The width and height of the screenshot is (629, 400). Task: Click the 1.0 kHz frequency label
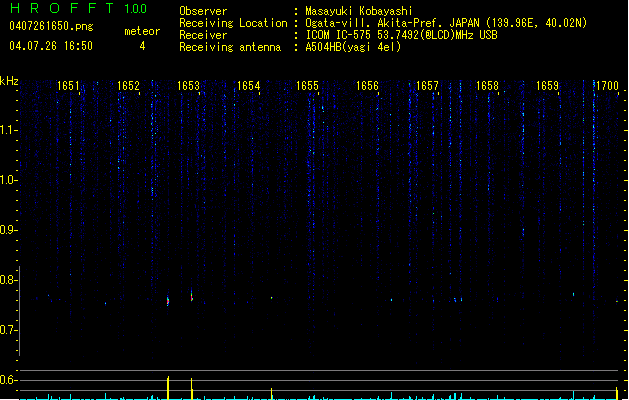tap(8, 180)
